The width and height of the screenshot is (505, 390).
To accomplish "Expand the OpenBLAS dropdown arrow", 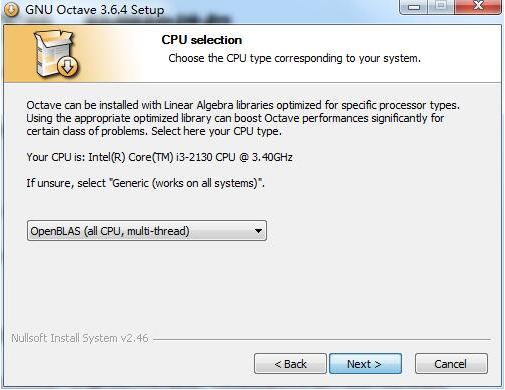I will click(x=258, y=231).
